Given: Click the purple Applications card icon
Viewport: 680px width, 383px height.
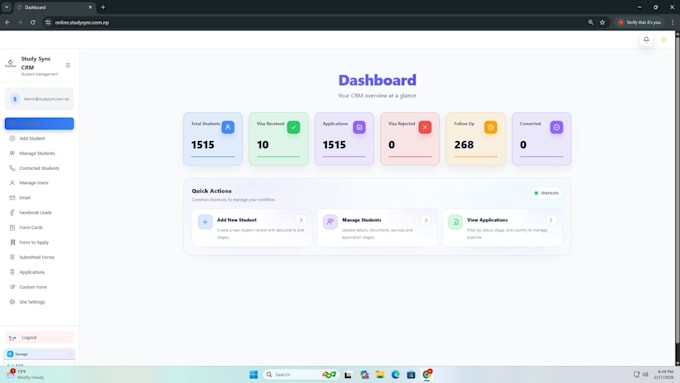Looking at the screenshot, I should 359,127.
